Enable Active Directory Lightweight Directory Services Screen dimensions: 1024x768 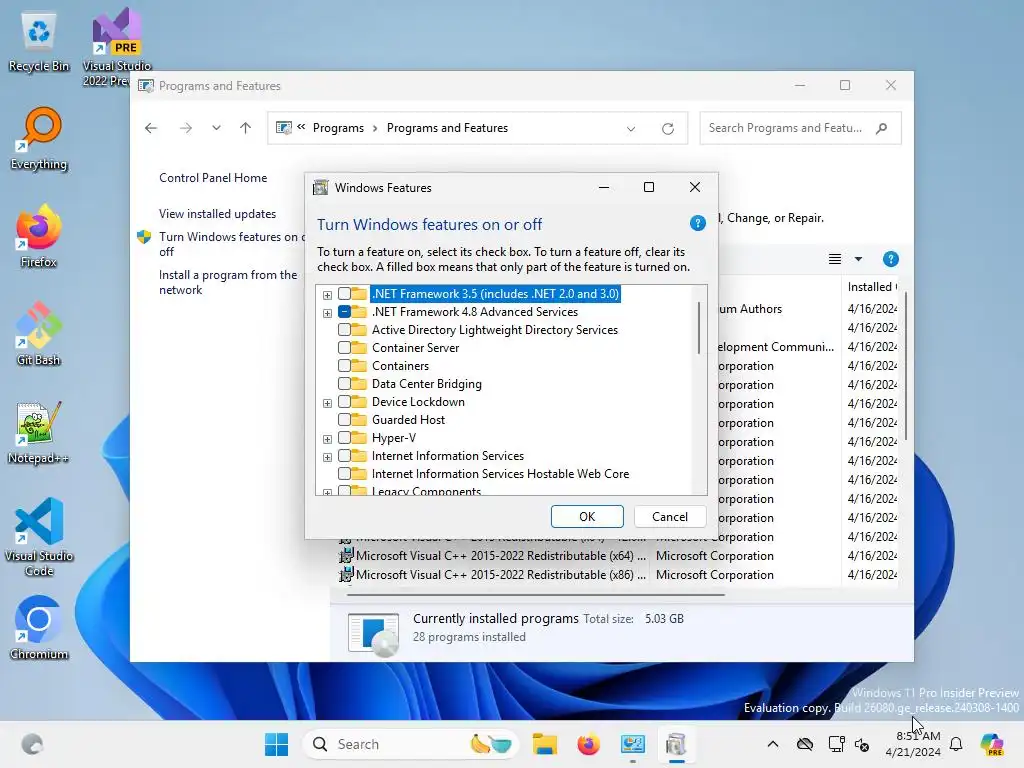point(344,330)
